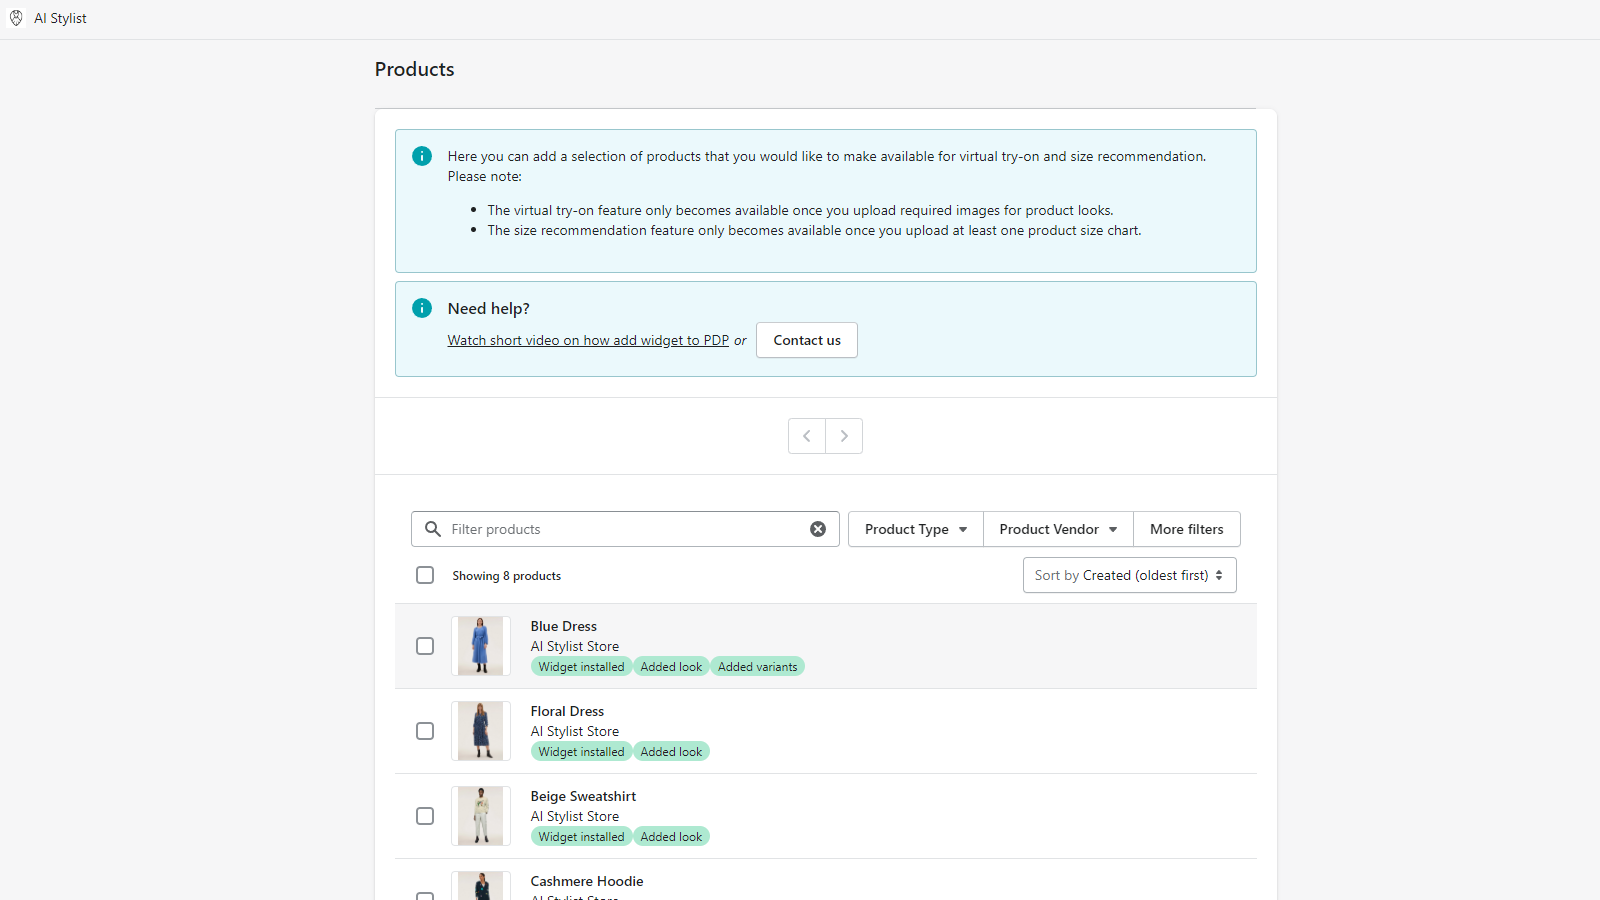The image size is (1600, 900).
Task: Open the Product Vendor dropdown
Action: point(1057,529)
